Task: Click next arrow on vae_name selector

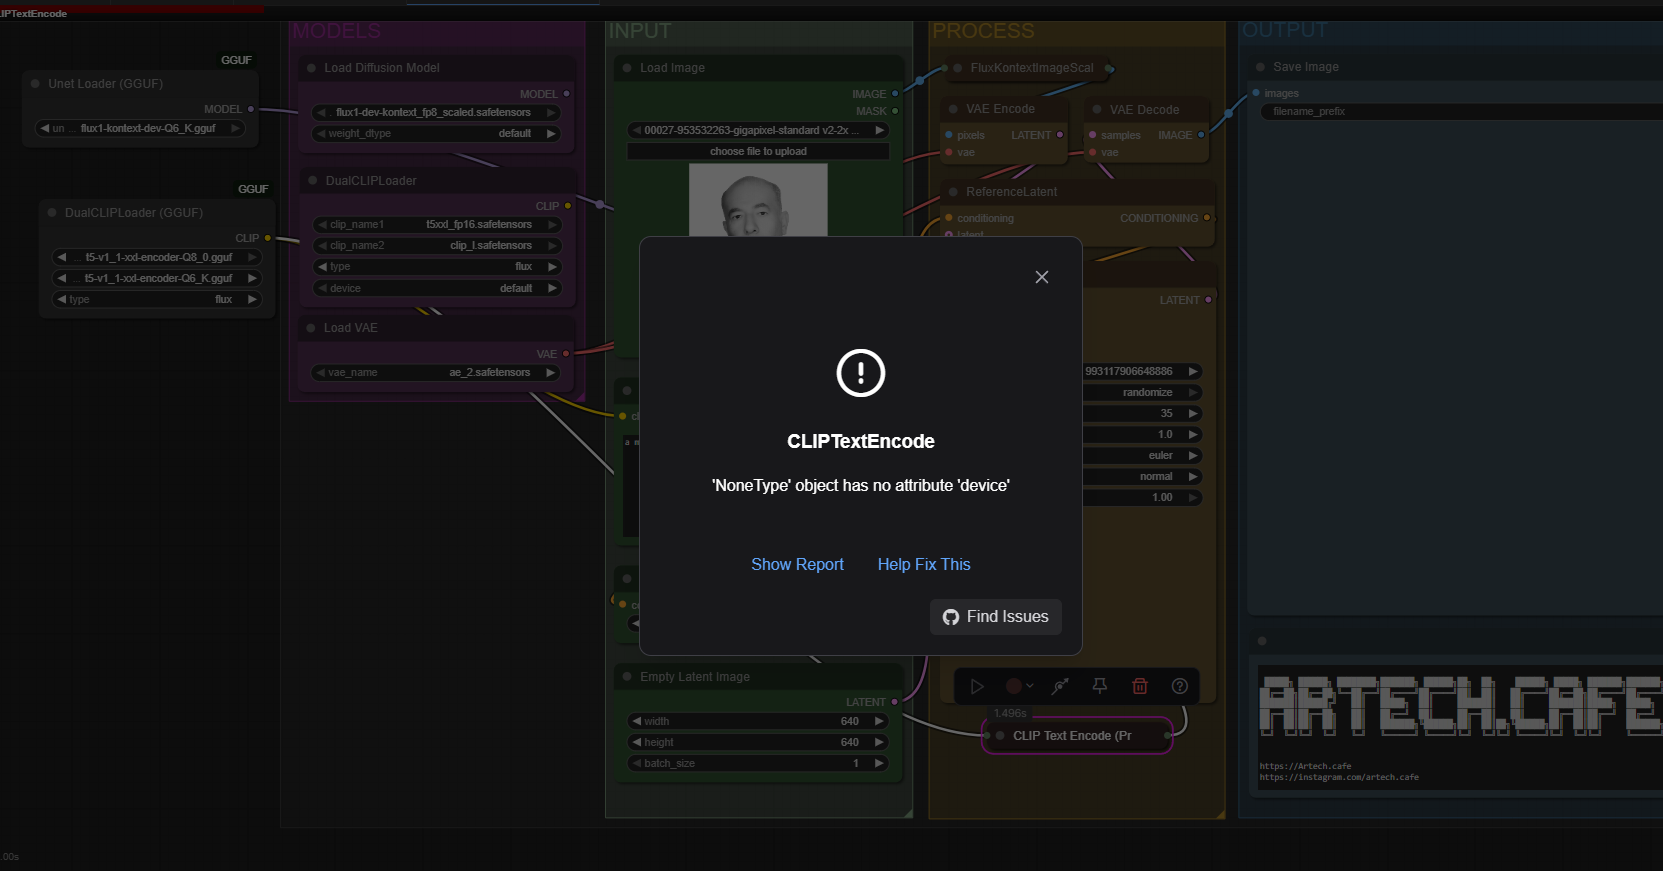Action: pos(550,373)
